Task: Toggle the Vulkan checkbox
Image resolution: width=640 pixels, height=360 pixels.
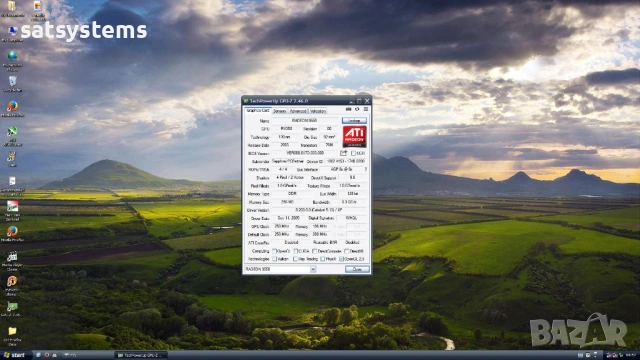Action: click(x=275, y=259)
